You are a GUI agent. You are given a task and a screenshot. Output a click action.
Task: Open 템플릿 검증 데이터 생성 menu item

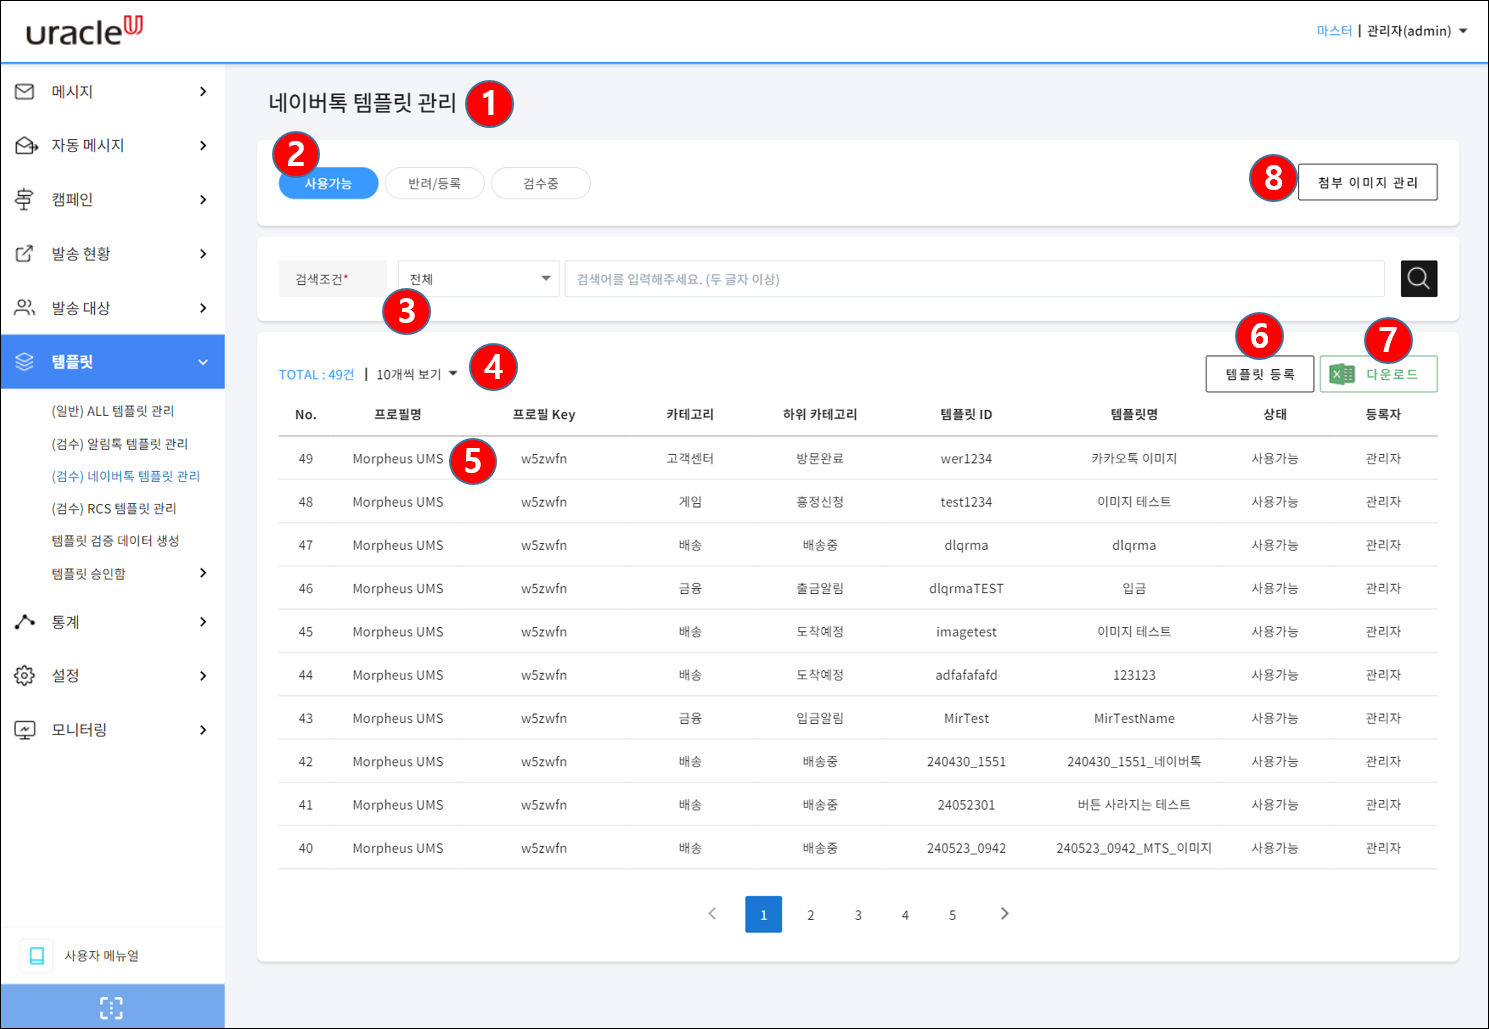click(115, 541)
